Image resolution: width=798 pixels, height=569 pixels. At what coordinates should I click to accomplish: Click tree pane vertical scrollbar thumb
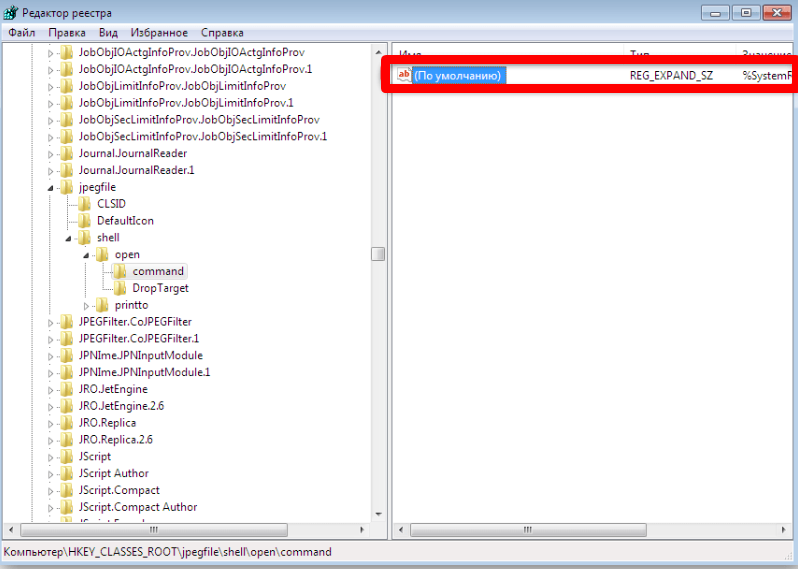378,253
